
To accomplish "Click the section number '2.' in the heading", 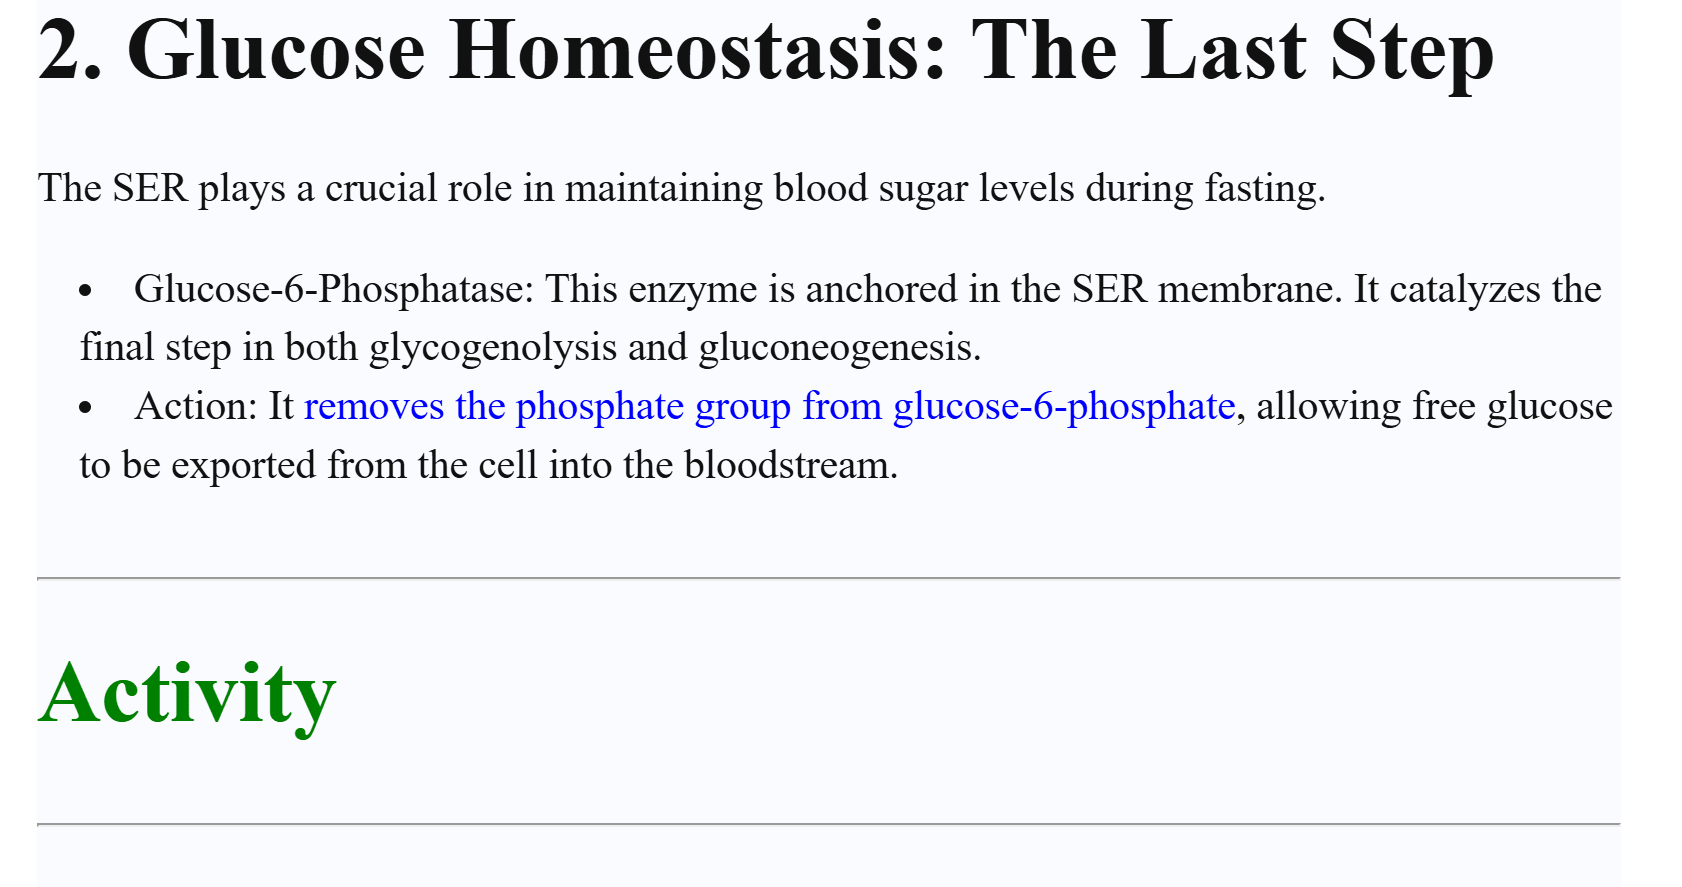I will point(70,50).
